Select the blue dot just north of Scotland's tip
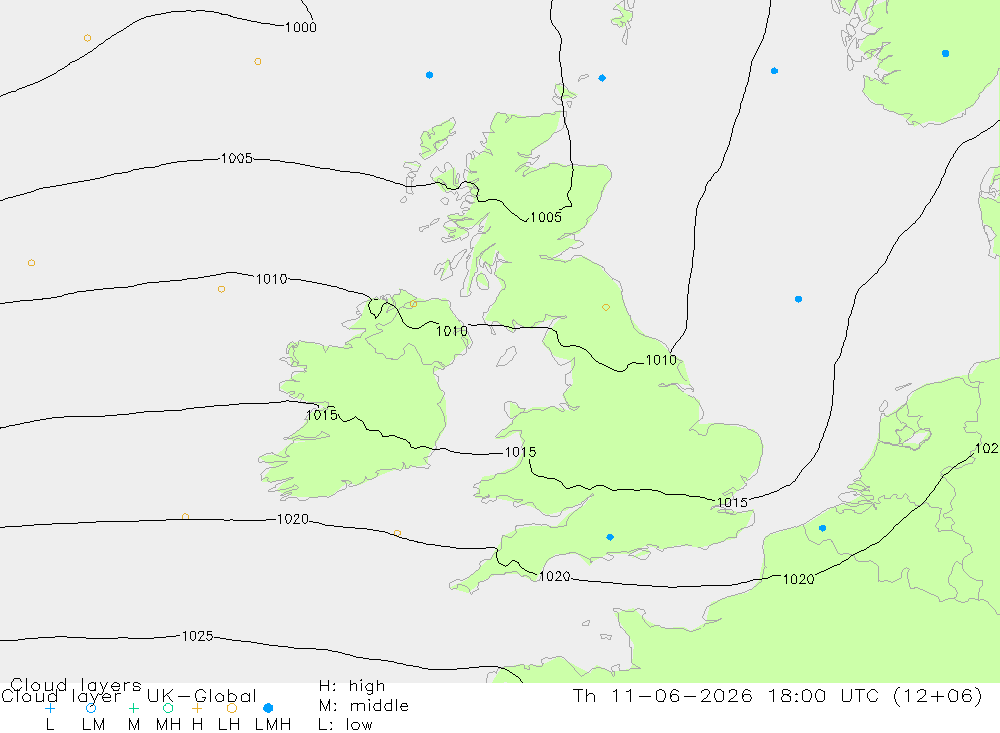 click(602, 78)
